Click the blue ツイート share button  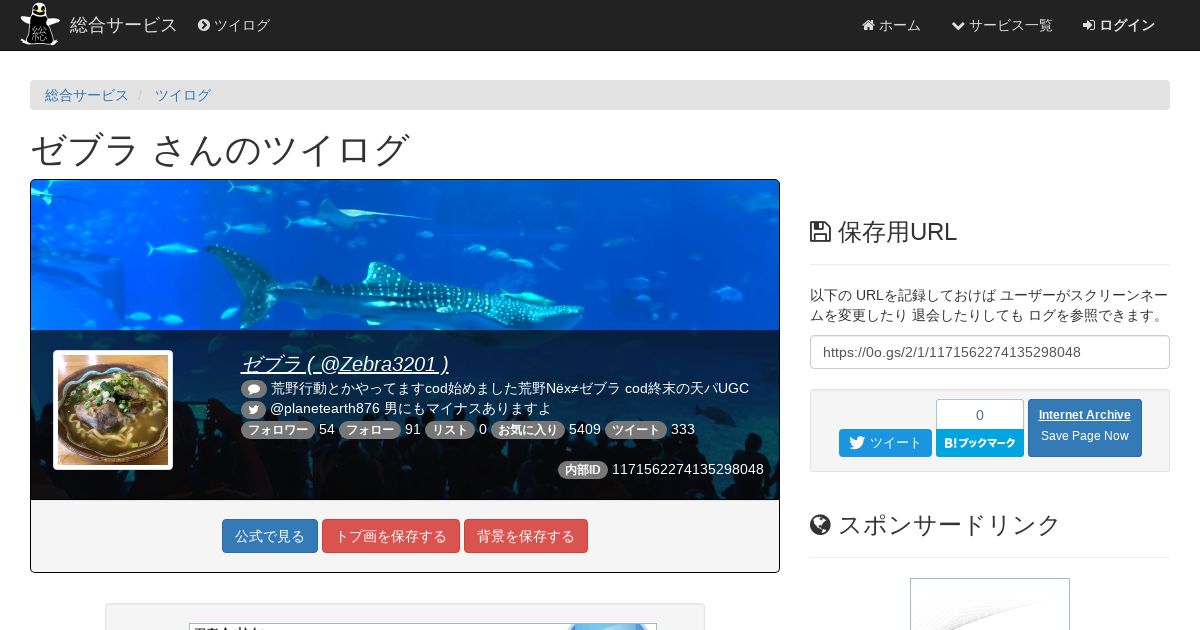pyautogui.click(x=885, y=443)
